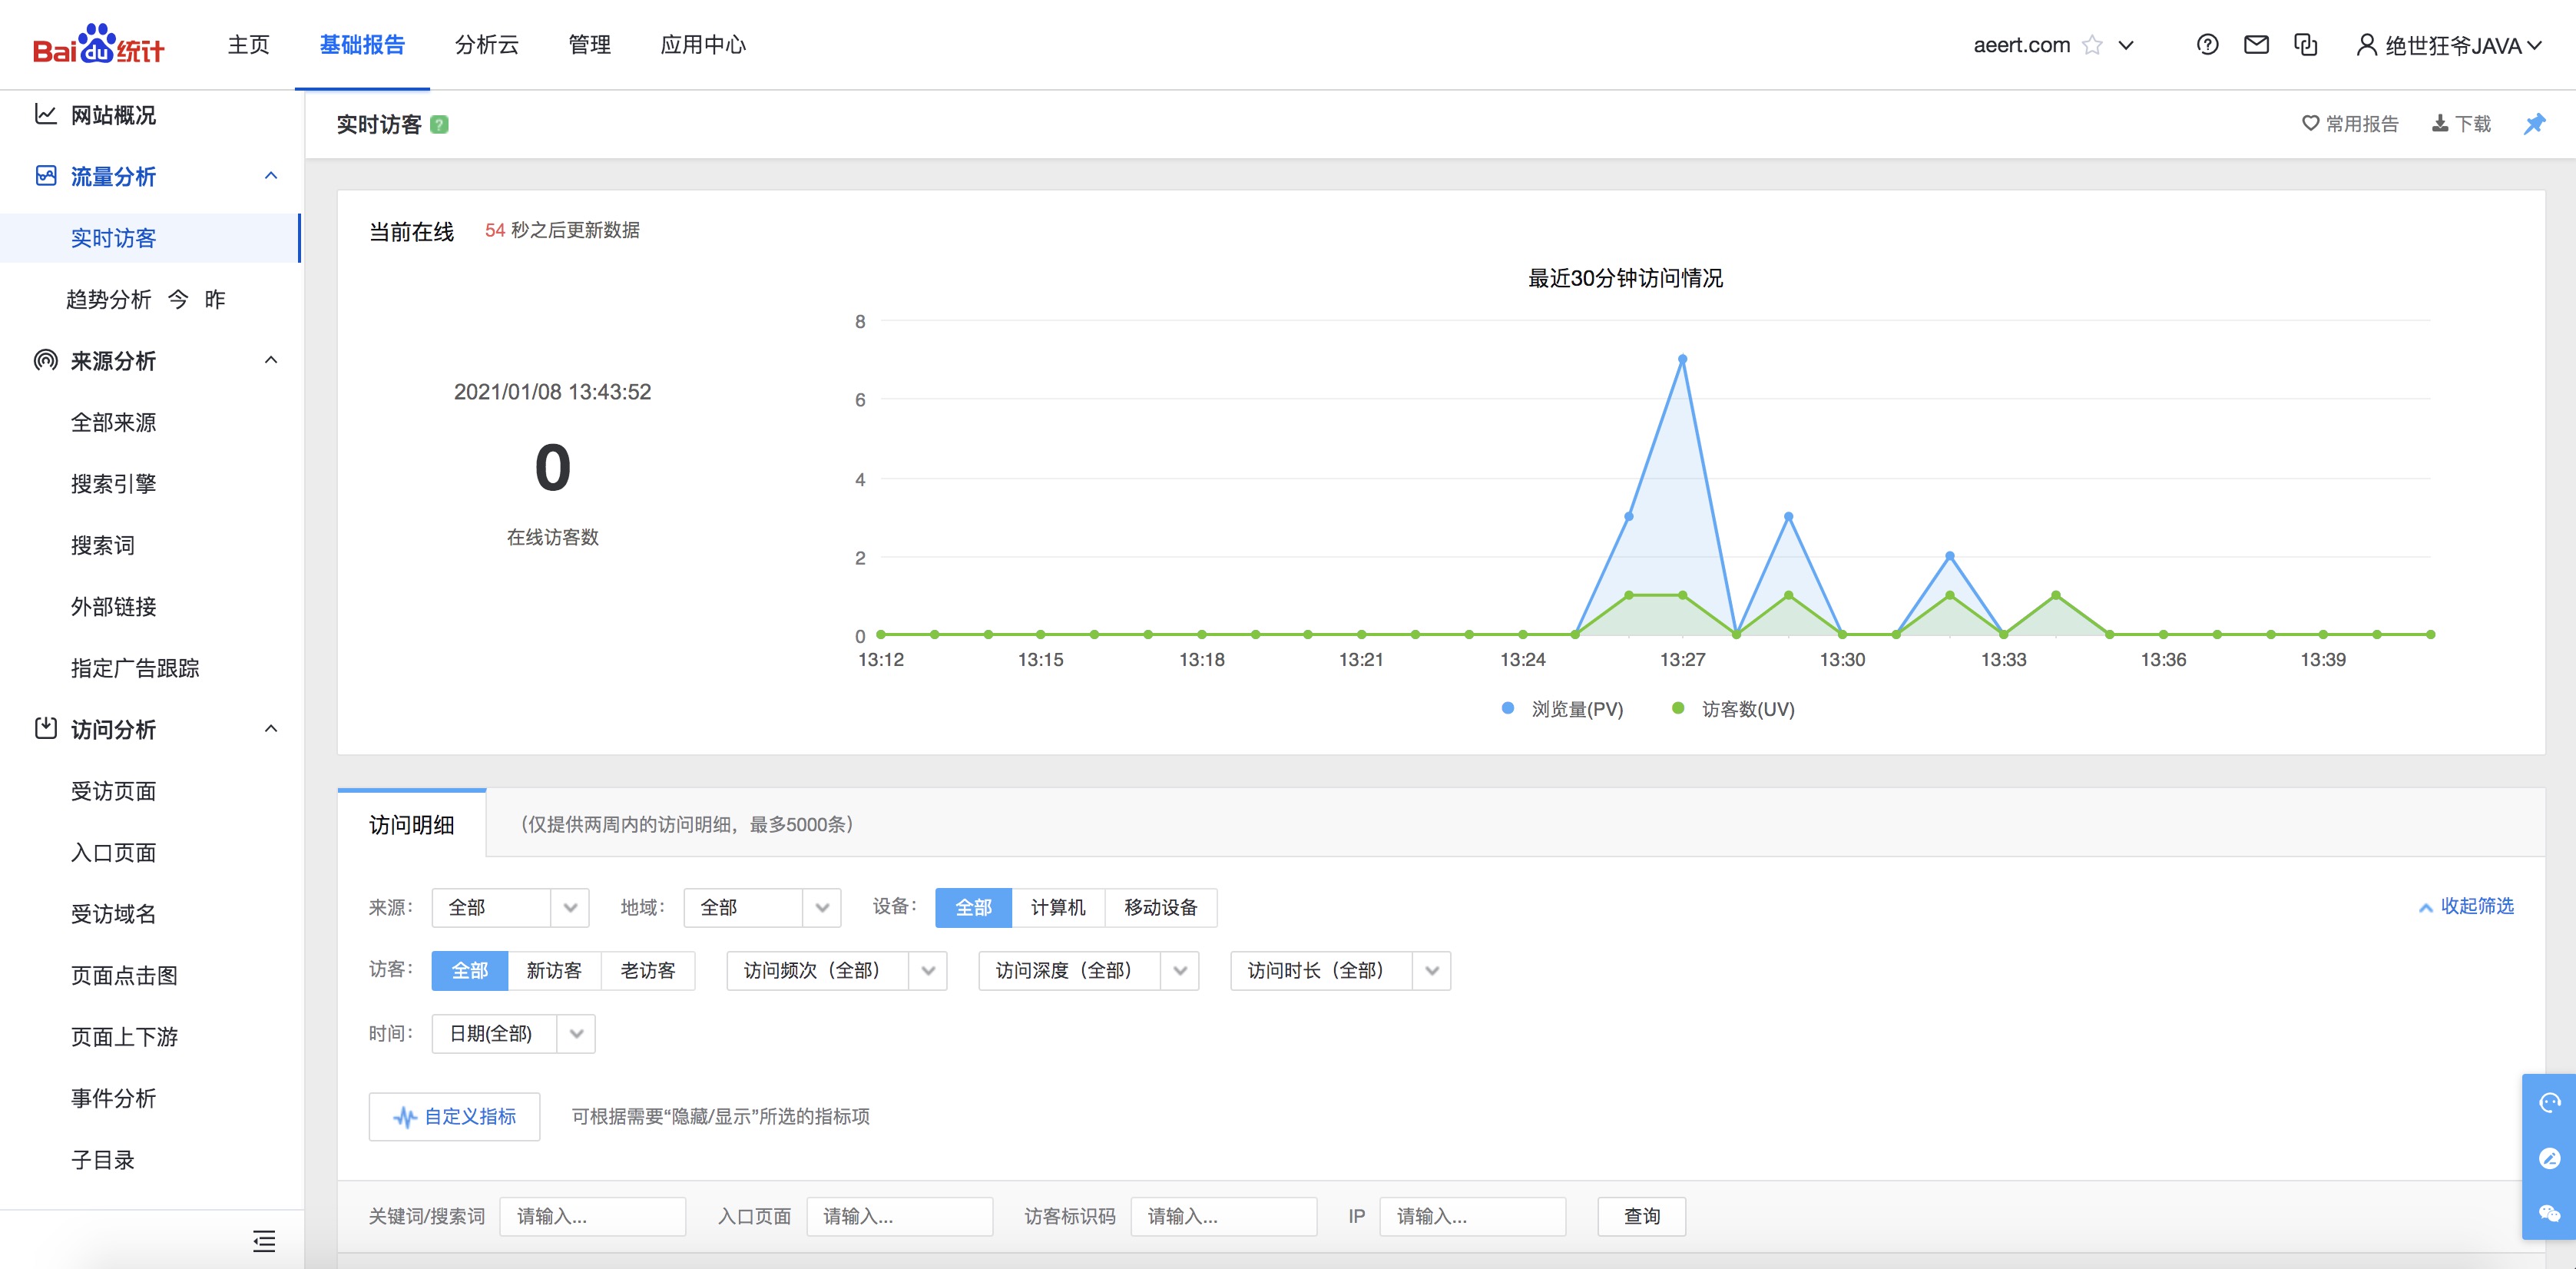Click the green help badge next to 实时访客
This screenshot has height=1269, width=2576.
point(439,125)
